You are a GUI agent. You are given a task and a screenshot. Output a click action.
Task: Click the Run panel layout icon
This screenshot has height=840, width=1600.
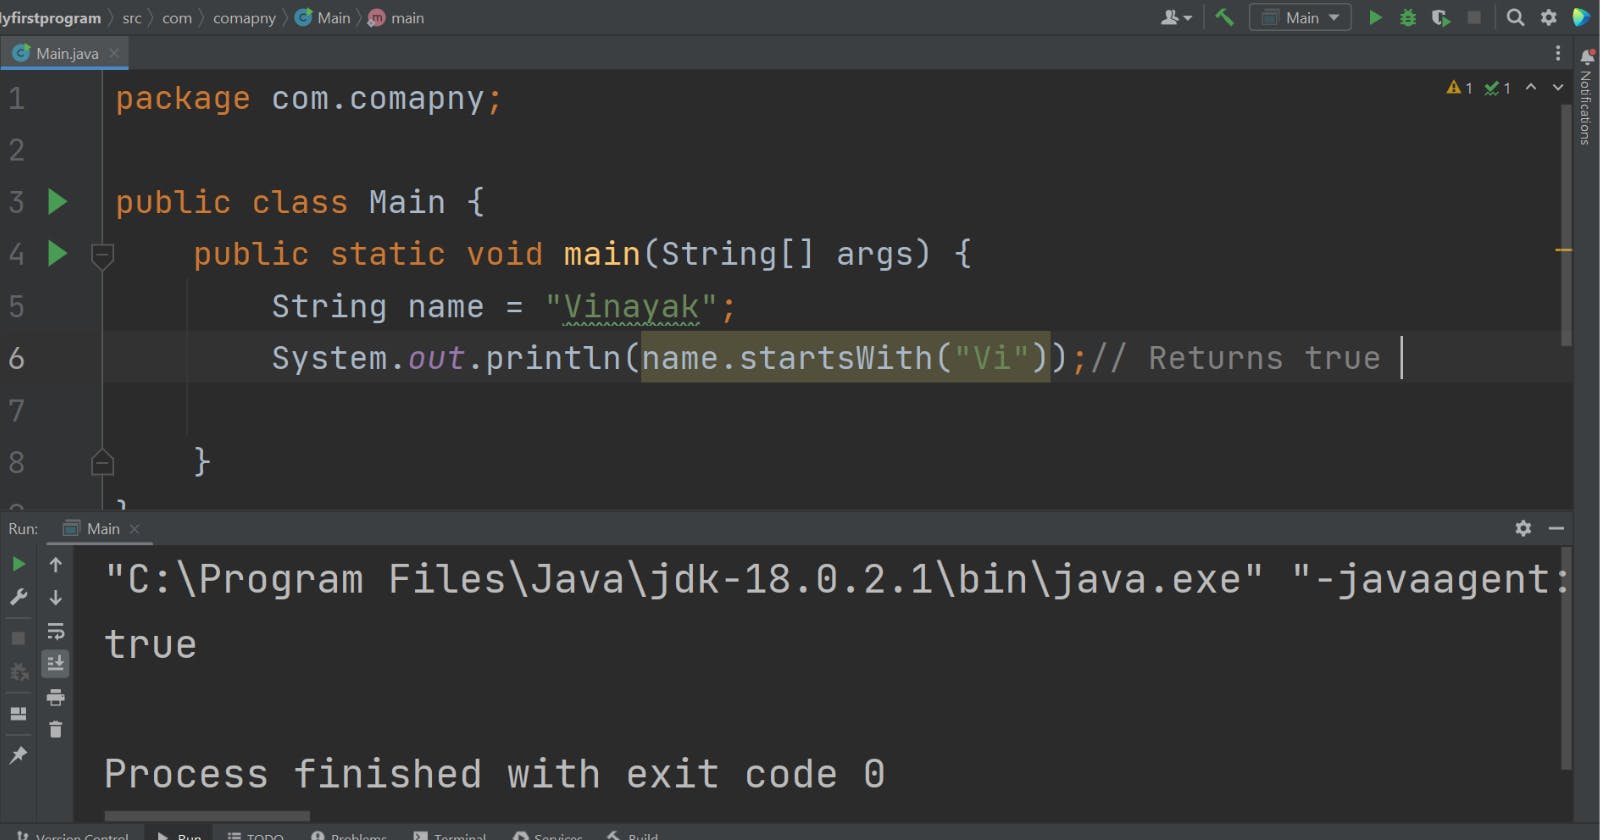pyautogui.click(x=18, y=713)
